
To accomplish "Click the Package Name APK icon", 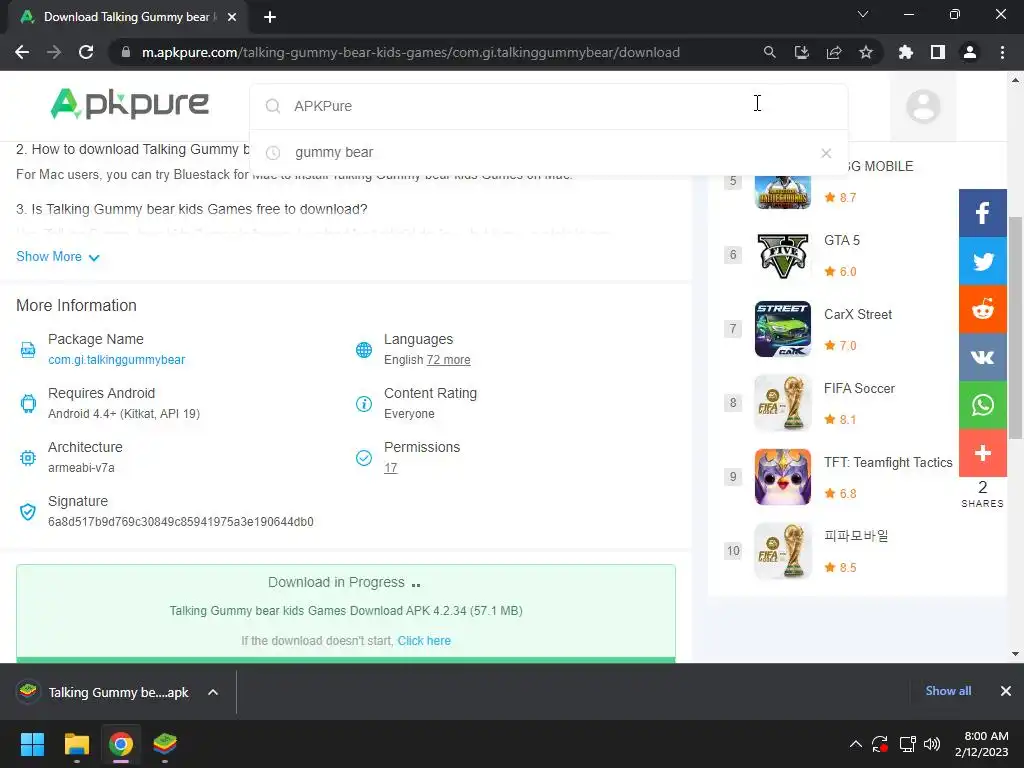I will [x=27, y=350].
